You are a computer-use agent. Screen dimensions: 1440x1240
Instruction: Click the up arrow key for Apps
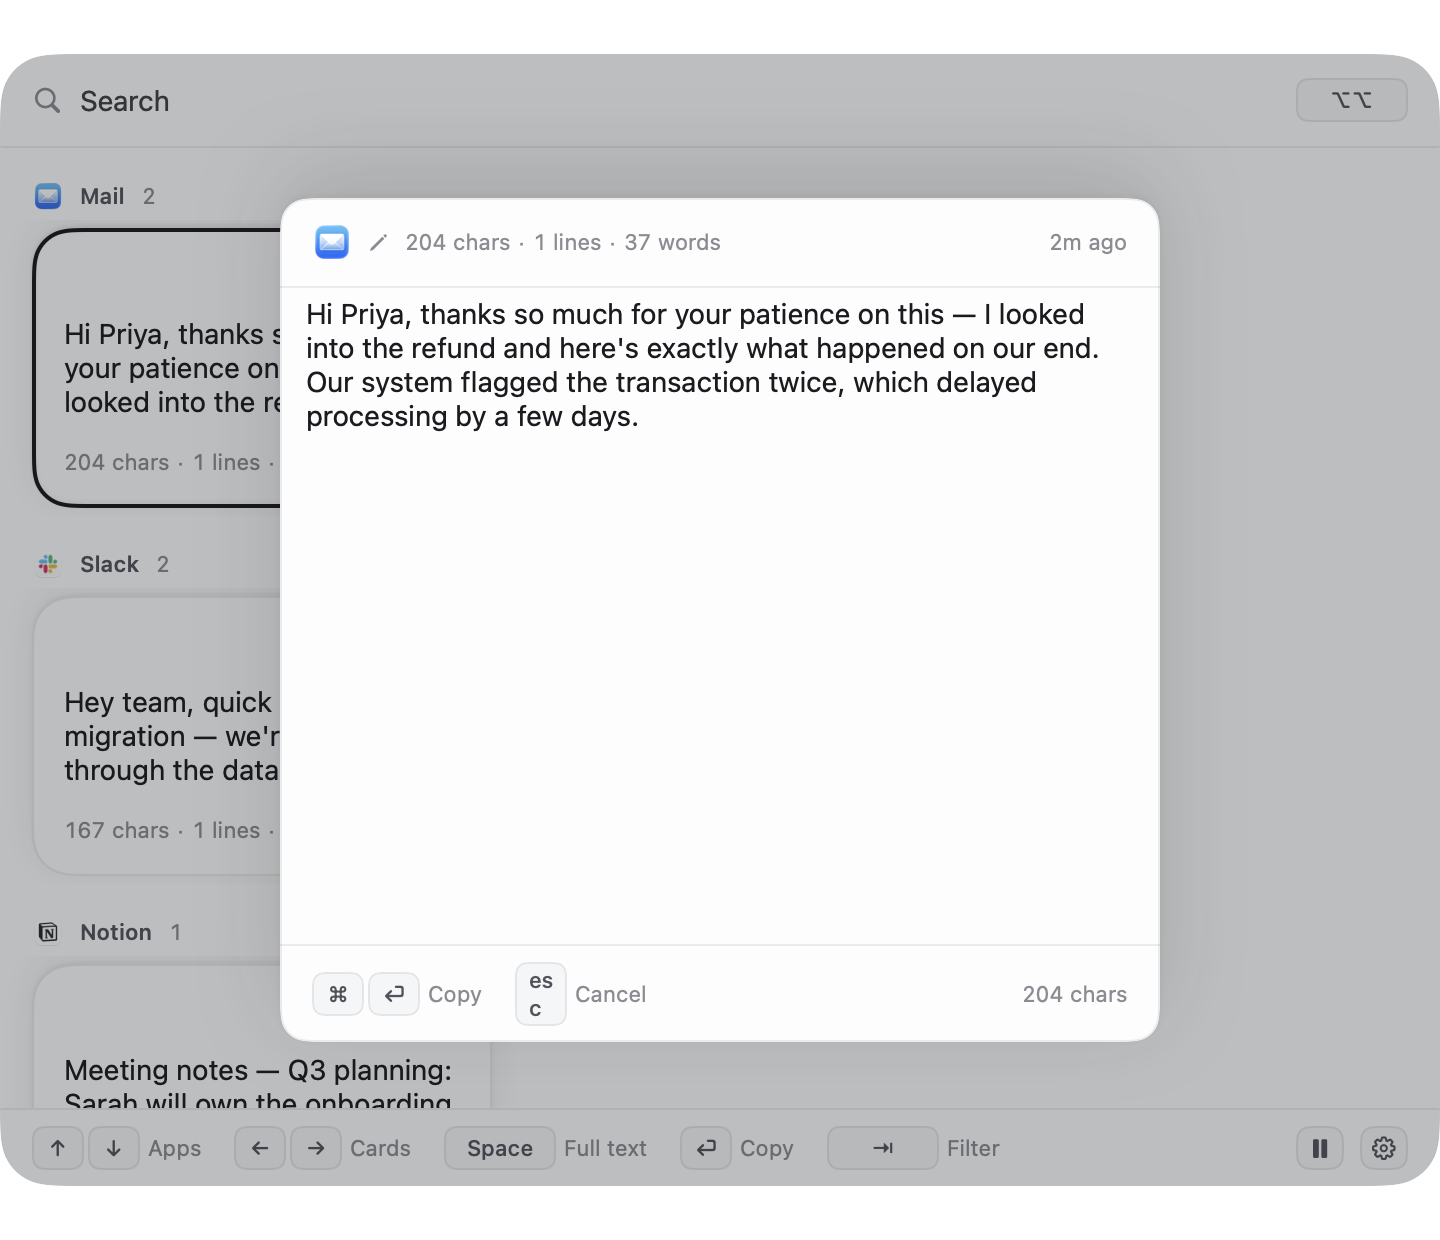tap(58, 1148)
